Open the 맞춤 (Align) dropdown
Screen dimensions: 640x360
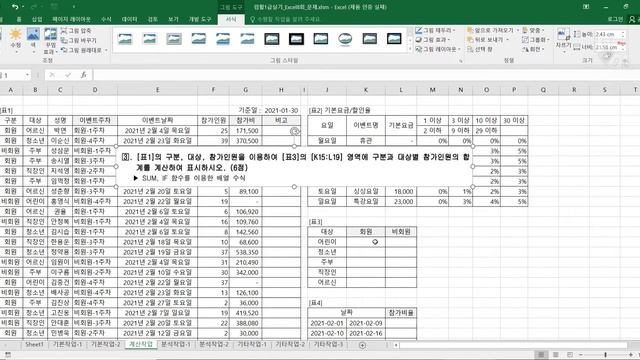click(533, 31)
